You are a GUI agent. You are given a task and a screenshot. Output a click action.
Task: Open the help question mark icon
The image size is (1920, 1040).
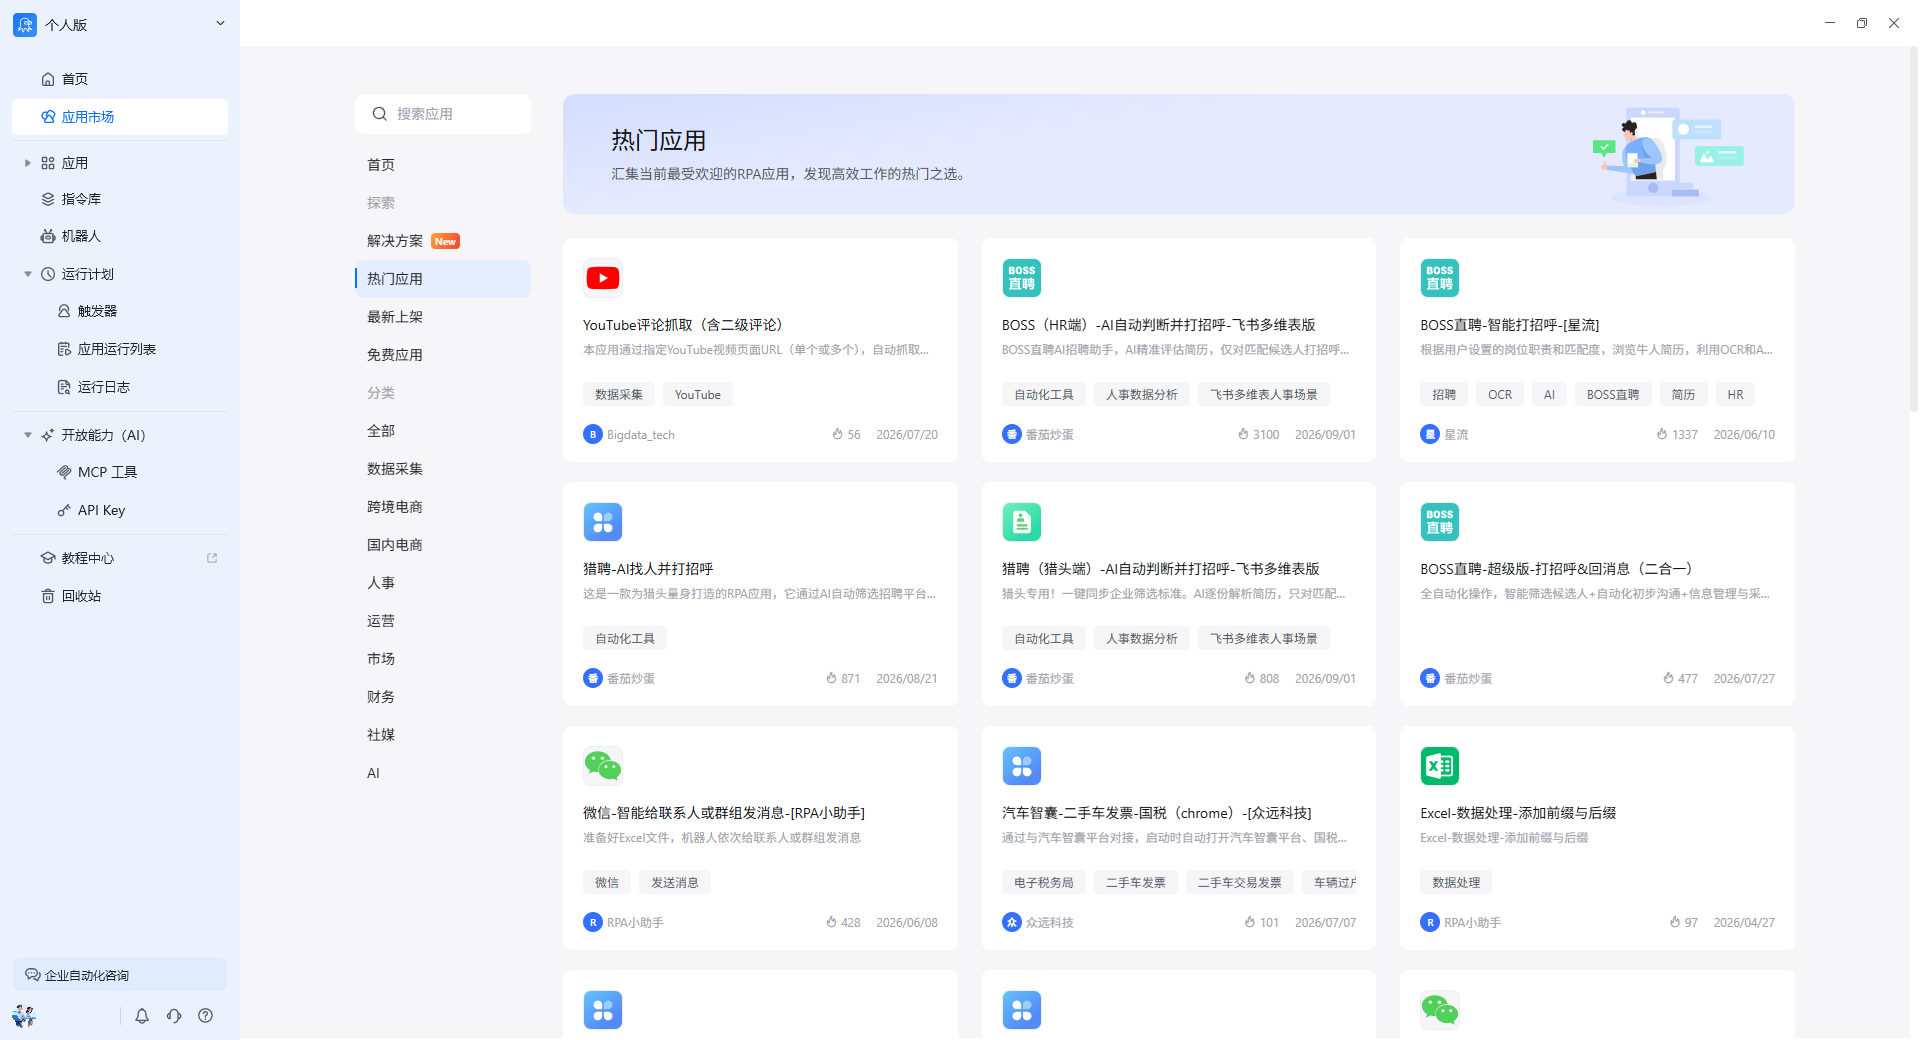(206, 1016)
